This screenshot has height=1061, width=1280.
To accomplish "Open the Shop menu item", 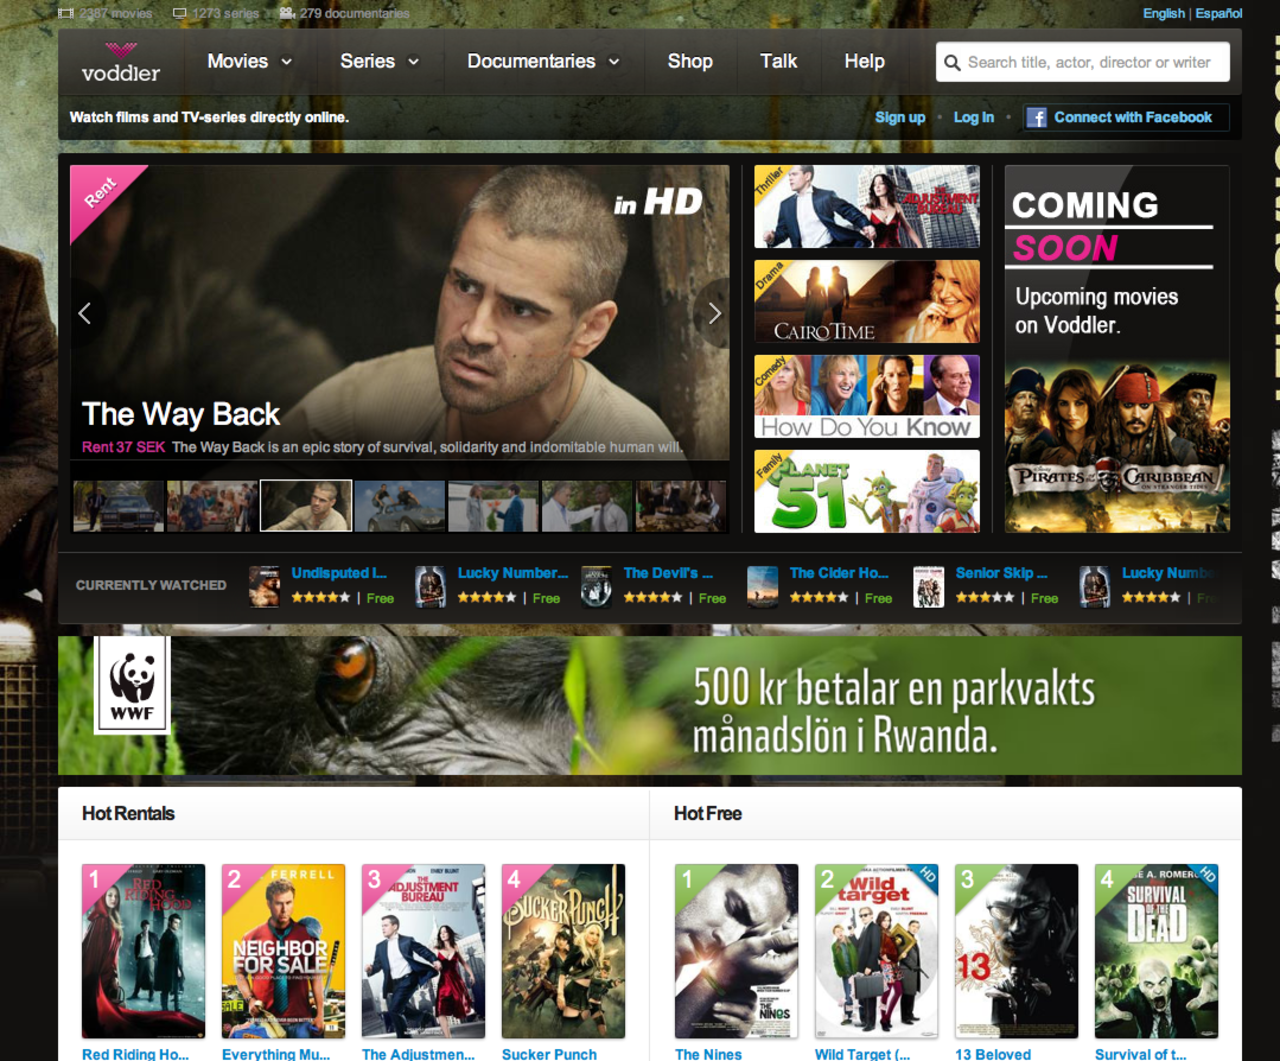I will (690, 62).
